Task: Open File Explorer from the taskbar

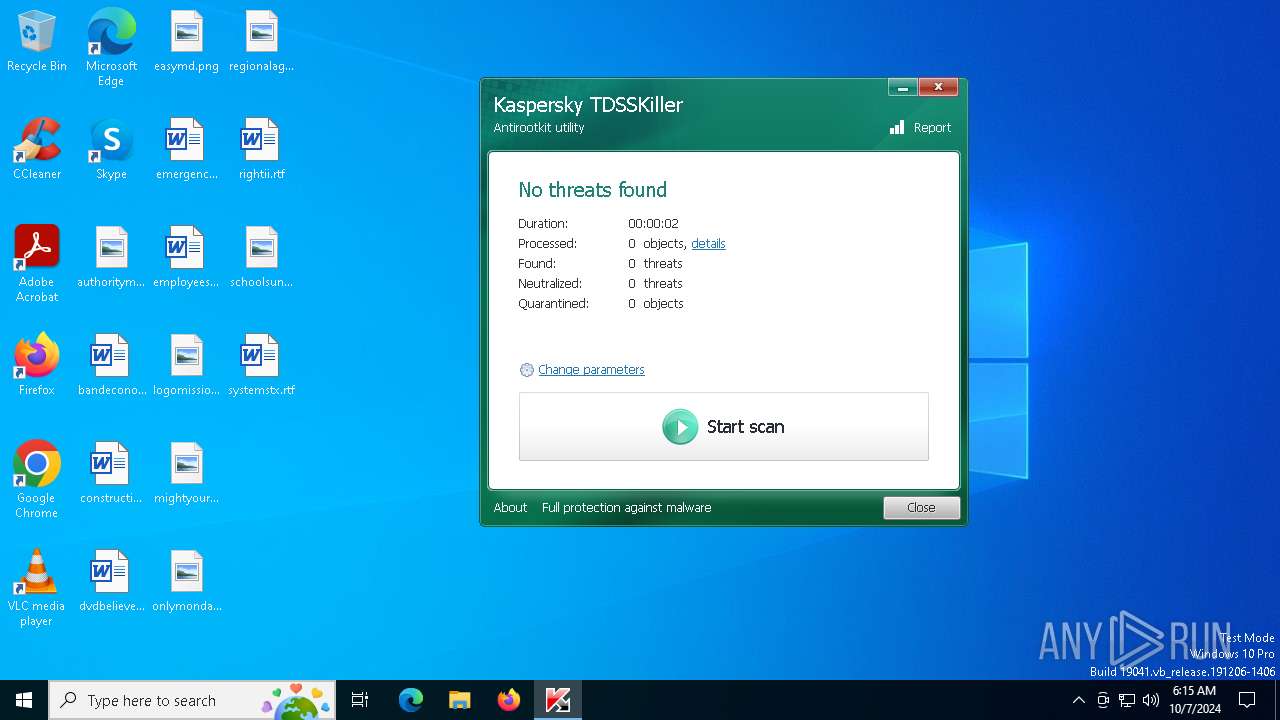Action: coord(460,700)
